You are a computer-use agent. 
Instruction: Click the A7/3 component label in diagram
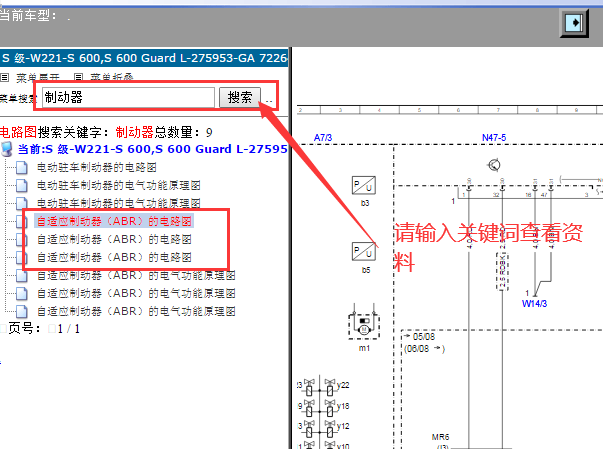pos(323,138)
